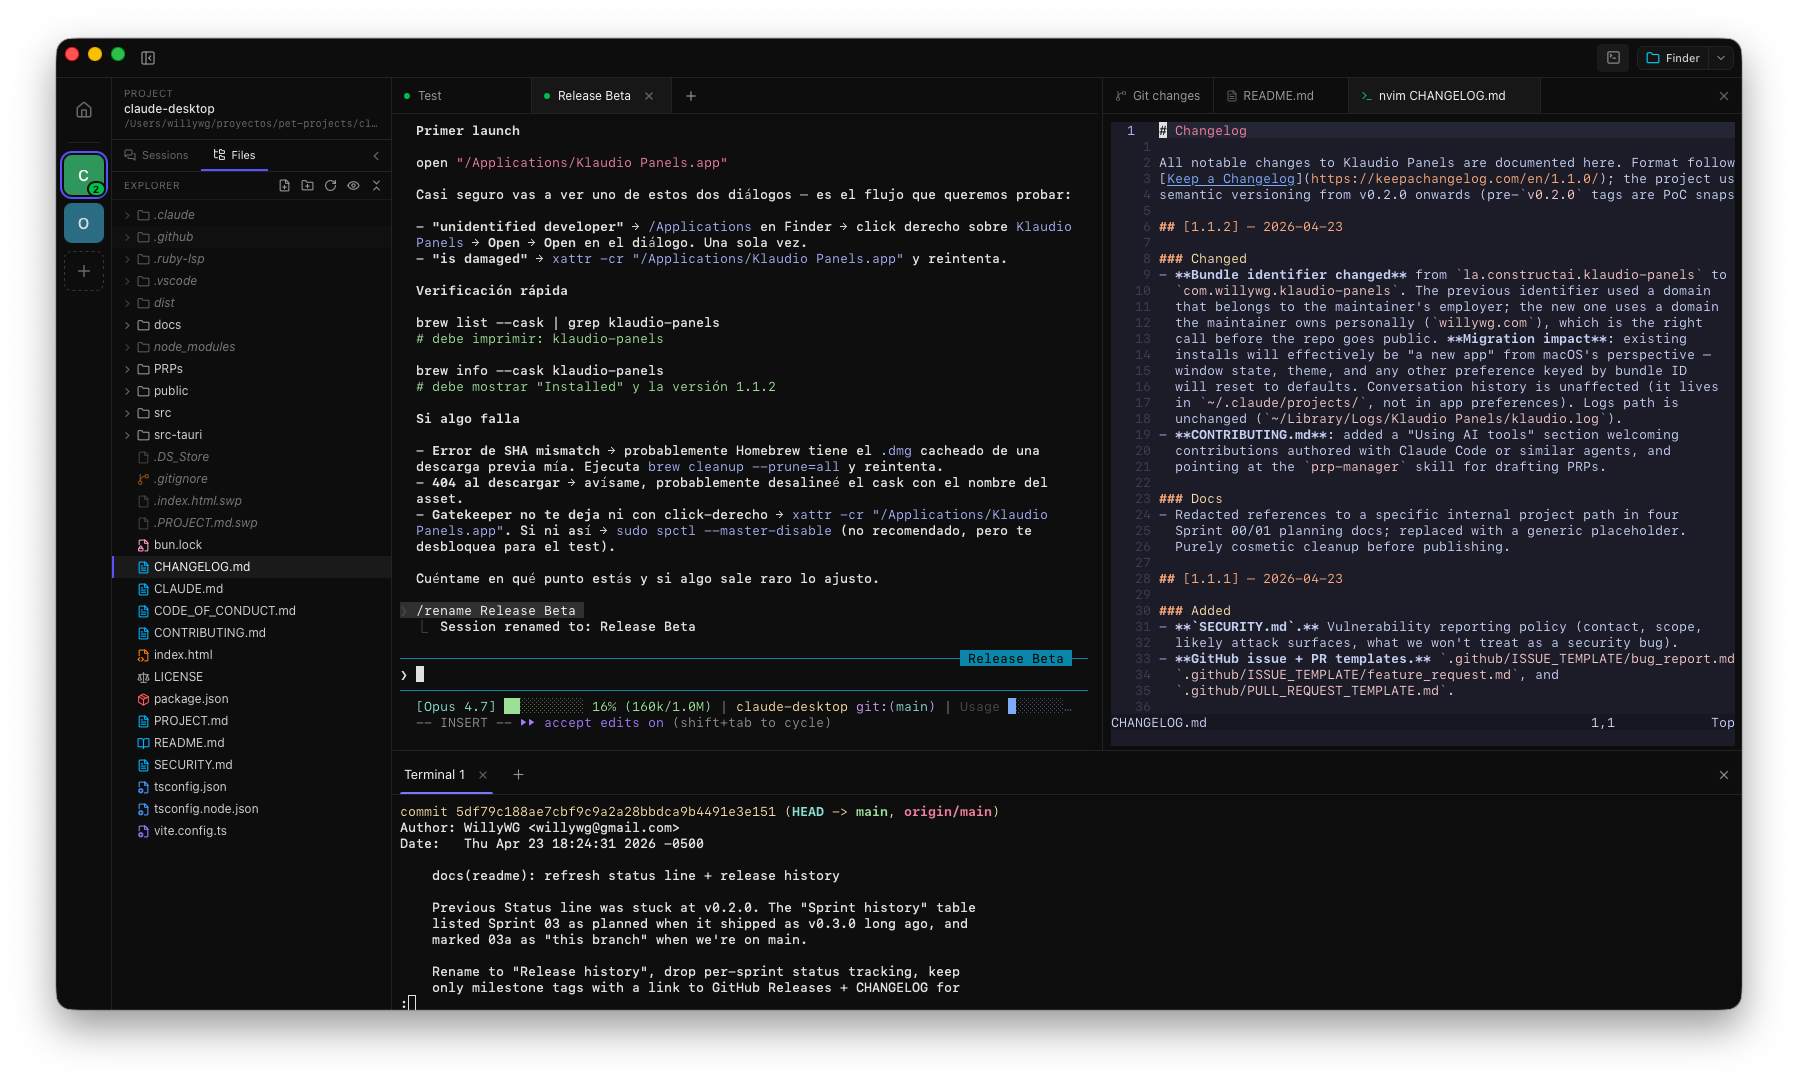The width and height of the screenshot is (1798, 1084).
Task: Open tsconfig.json file
Action: click(251, 787)
